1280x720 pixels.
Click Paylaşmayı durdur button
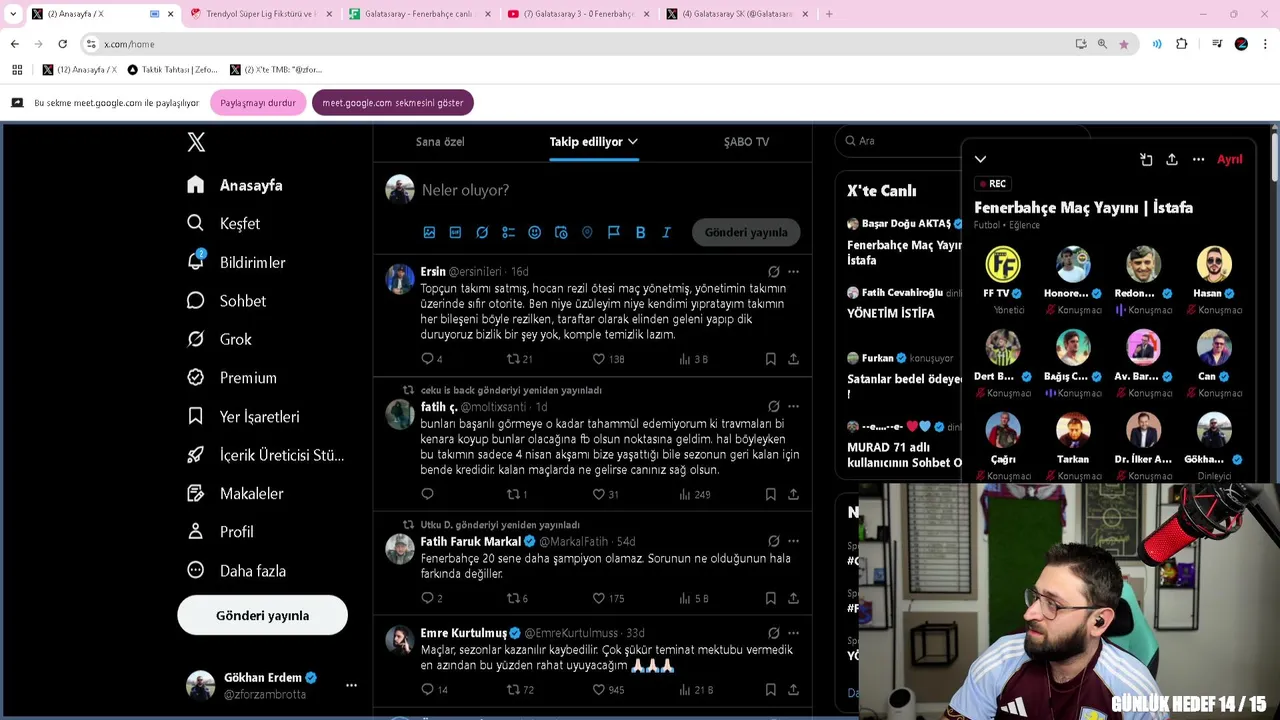coord(258,103)
